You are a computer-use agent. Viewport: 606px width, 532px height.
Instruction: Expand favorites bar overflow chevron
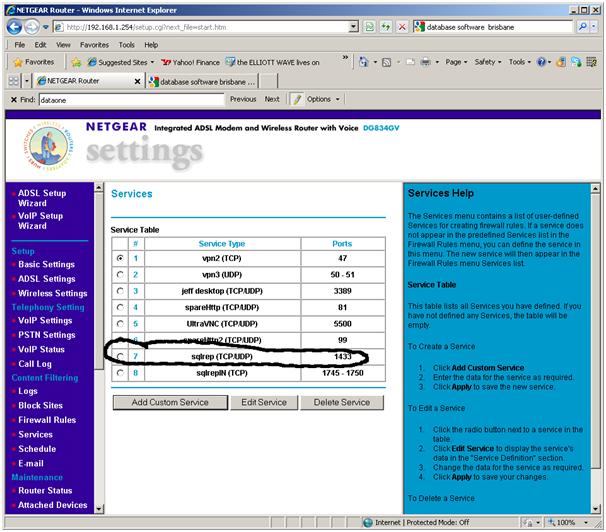tap(345, 58)
